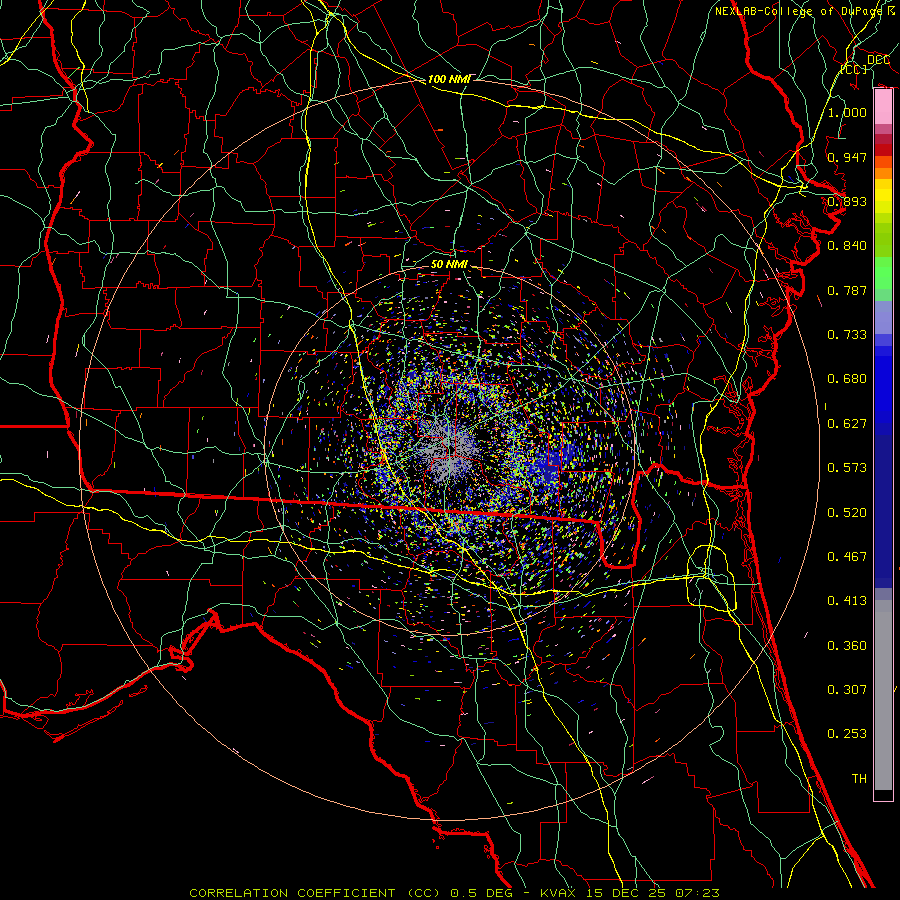Click the 0.947 legend value
This screenshot has height=900, width=900.
coord(847,157)
